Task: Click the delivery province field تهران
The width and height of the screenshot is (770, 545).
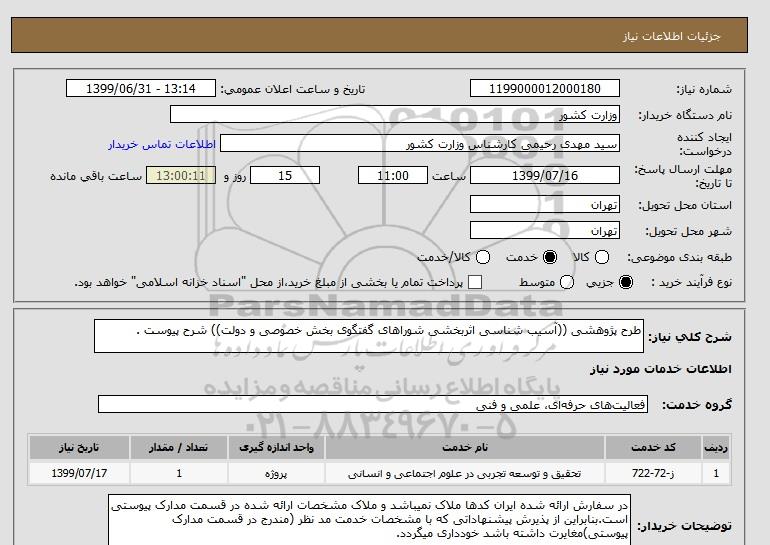Action: [x=545, y=204]
